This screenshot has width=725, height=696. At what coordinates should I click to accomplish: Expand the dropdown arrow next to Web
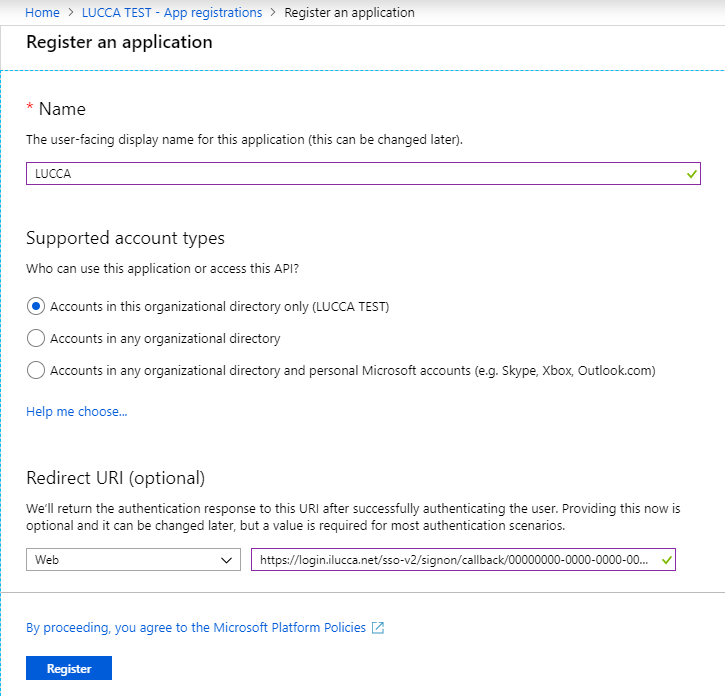(x=226, y=560)
